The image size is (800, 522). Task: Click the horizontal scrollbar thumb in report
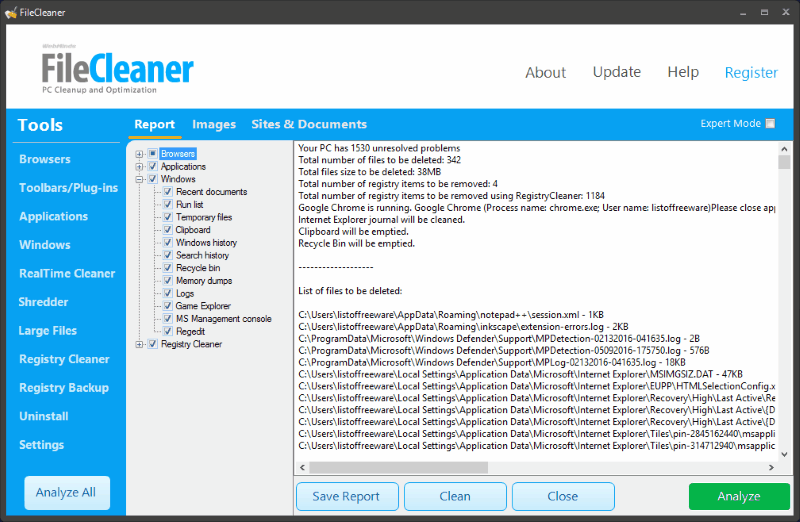[x=398, y=467]
